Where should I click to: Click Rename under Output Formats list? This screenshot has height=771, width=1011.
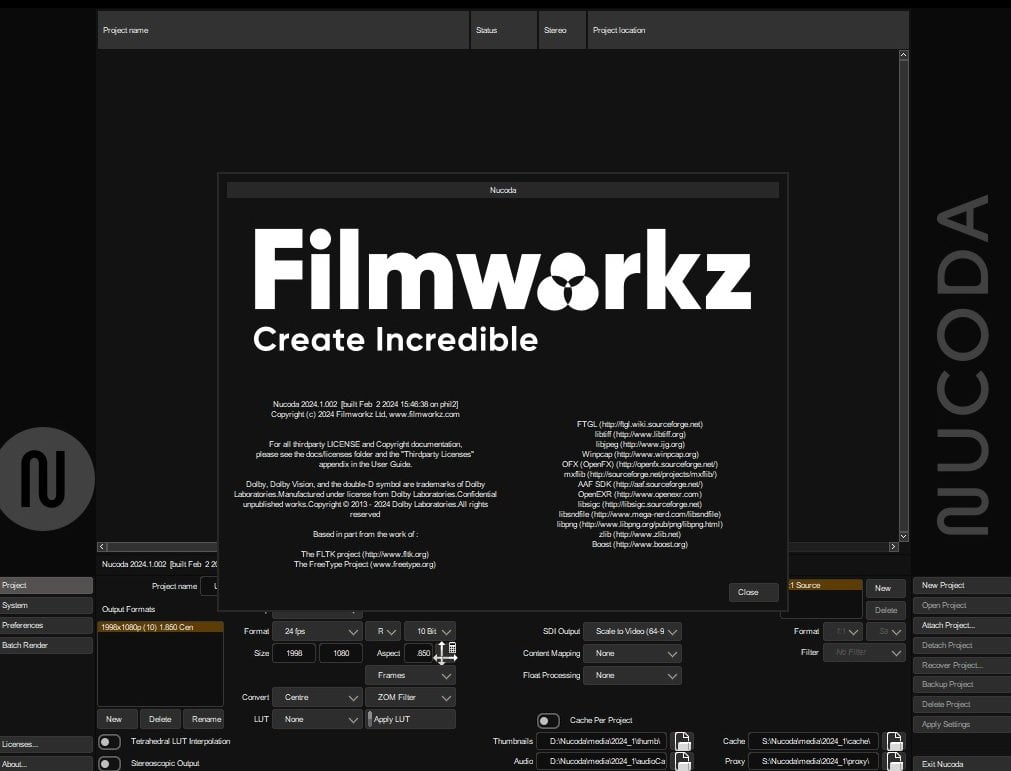tap(203, 719)
